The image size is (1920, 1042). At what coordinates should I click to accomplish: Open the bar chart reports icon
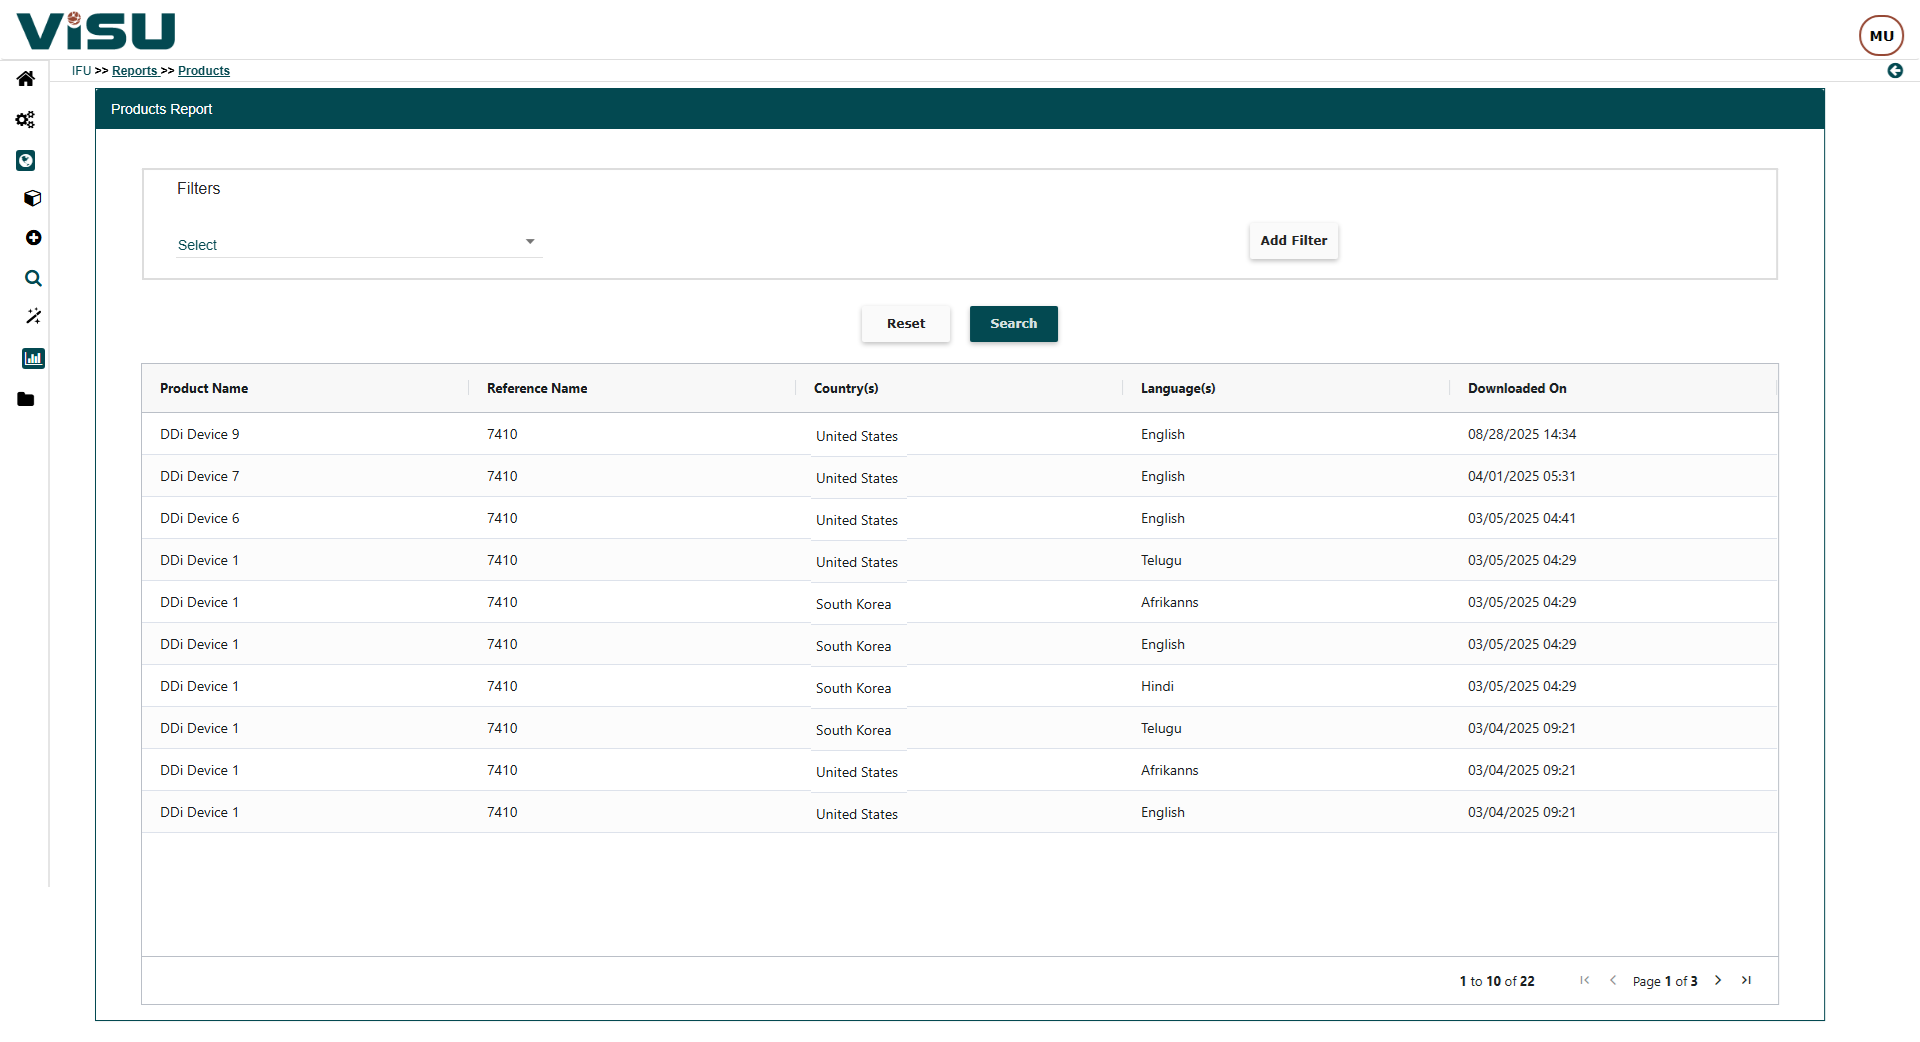(33, 358)
